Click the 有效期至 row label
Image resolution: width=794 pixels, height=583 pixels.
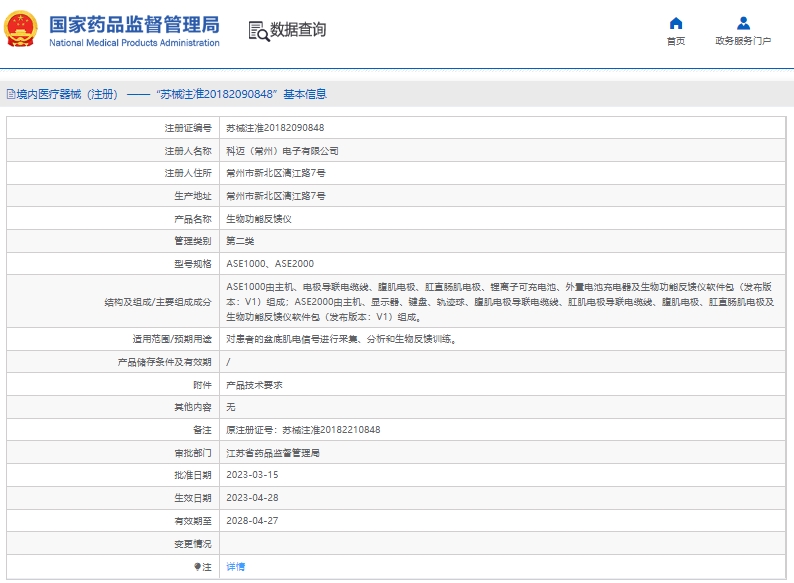(x=193, y=521)
